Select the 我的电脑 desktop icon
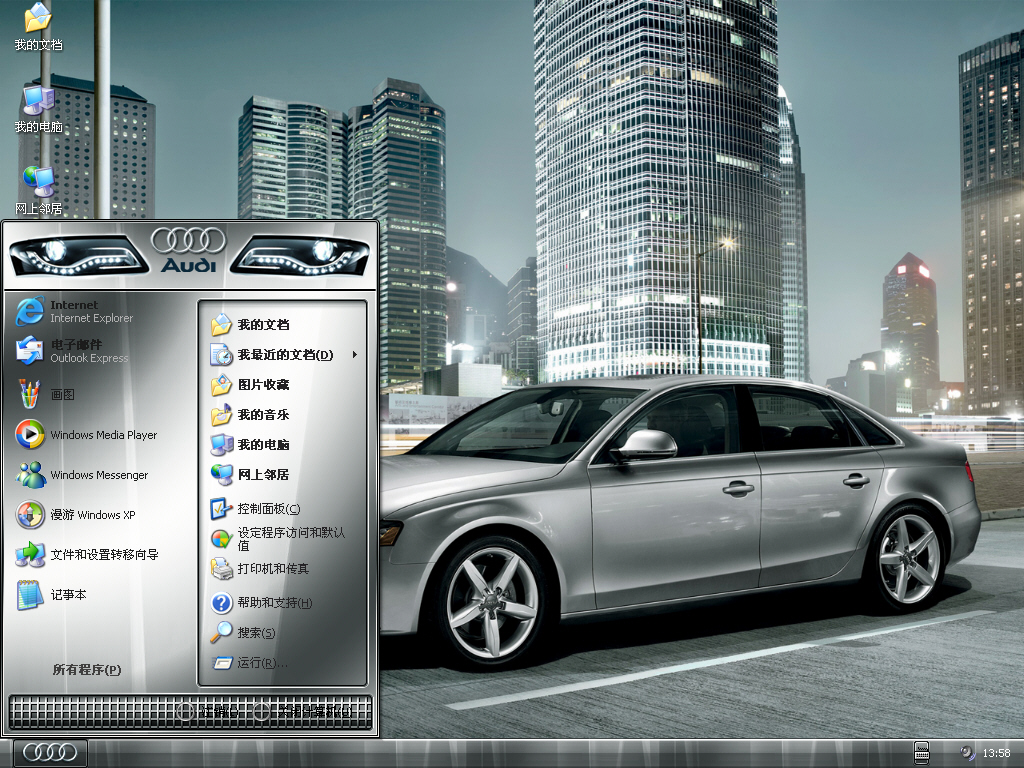The image size is (1024, 768). (x=39, y=108)
